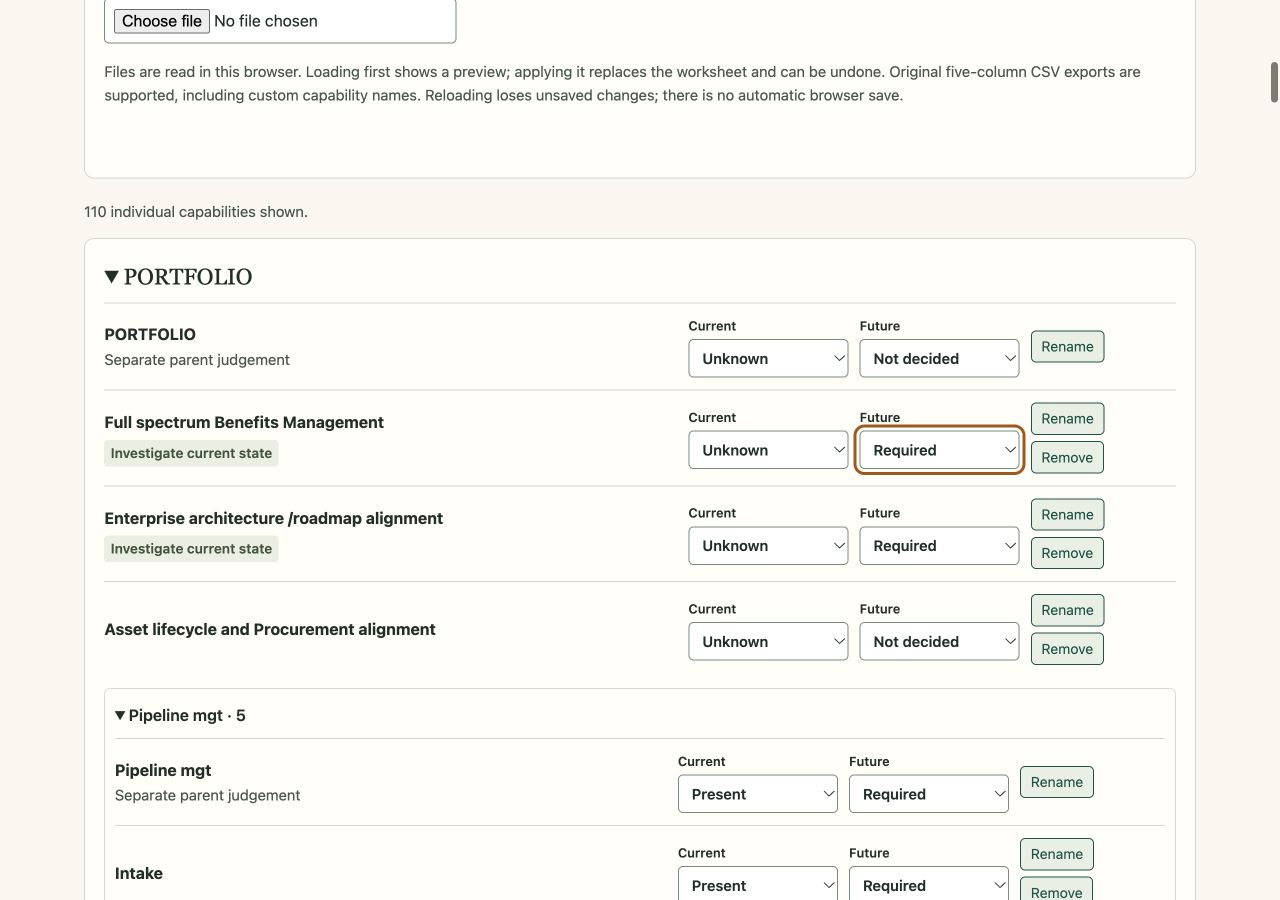The width and height of the screenshot is (1280, 900).
Task: Click the 'Investigate current state' tag under Full spectrum Benefits
Action: [x=191, y=453]
